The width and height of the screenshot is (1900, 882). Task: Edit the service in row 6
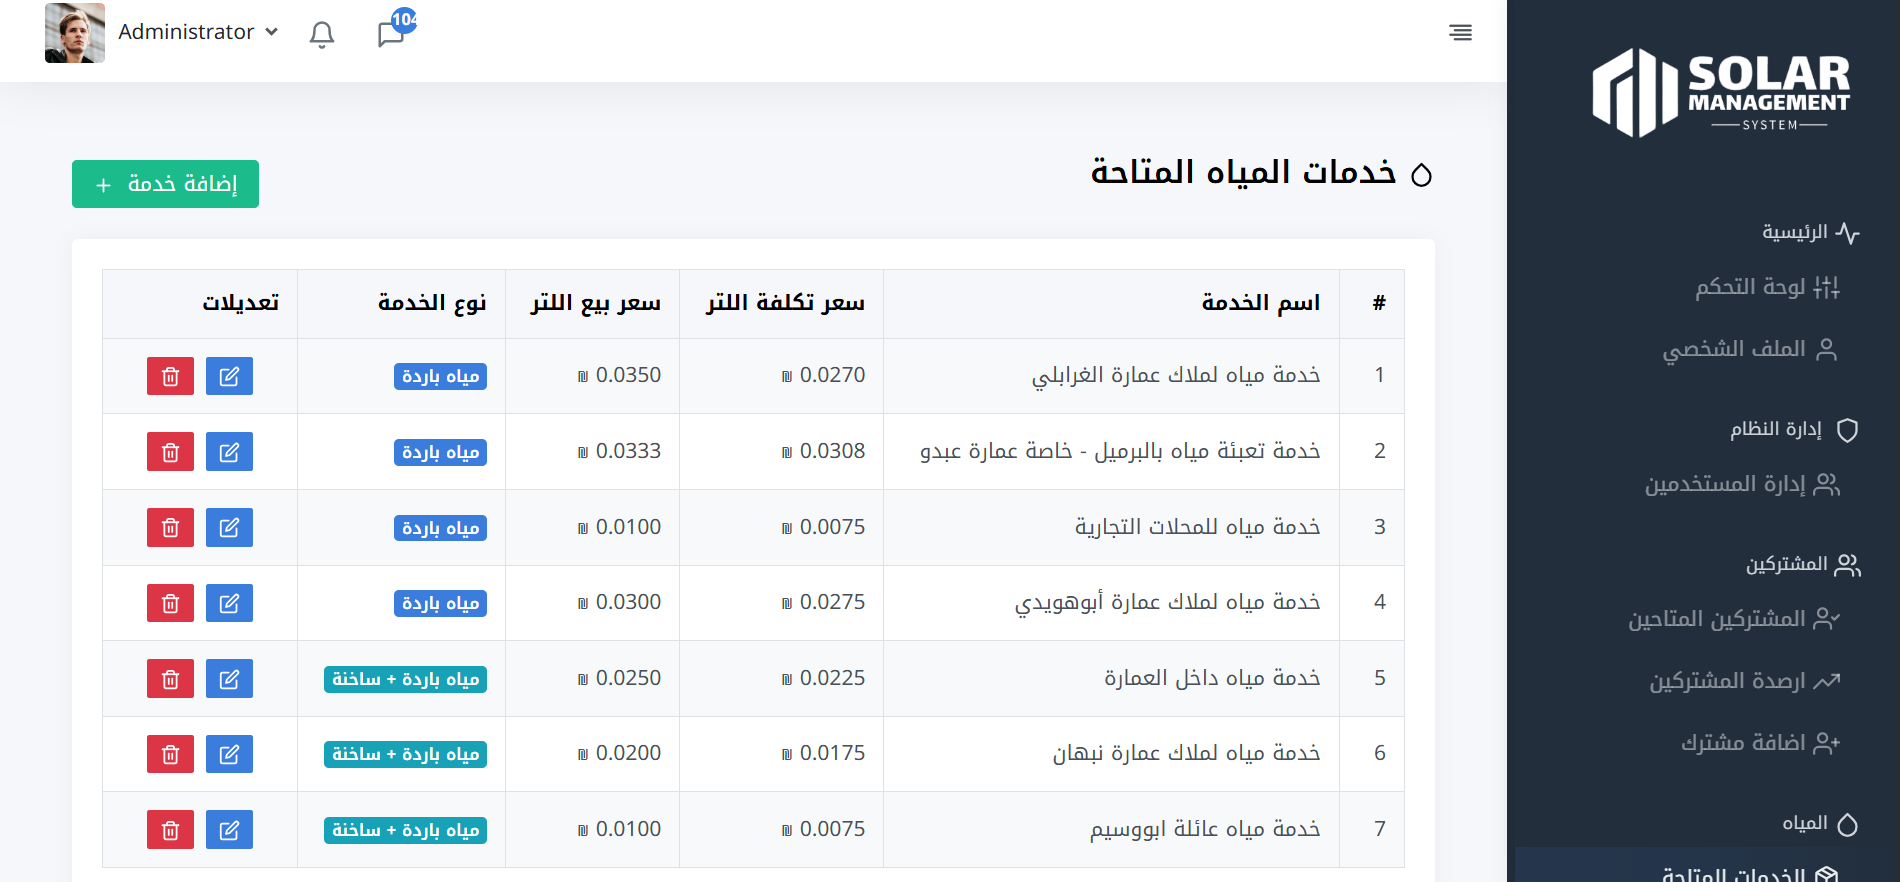coord(229,754)
